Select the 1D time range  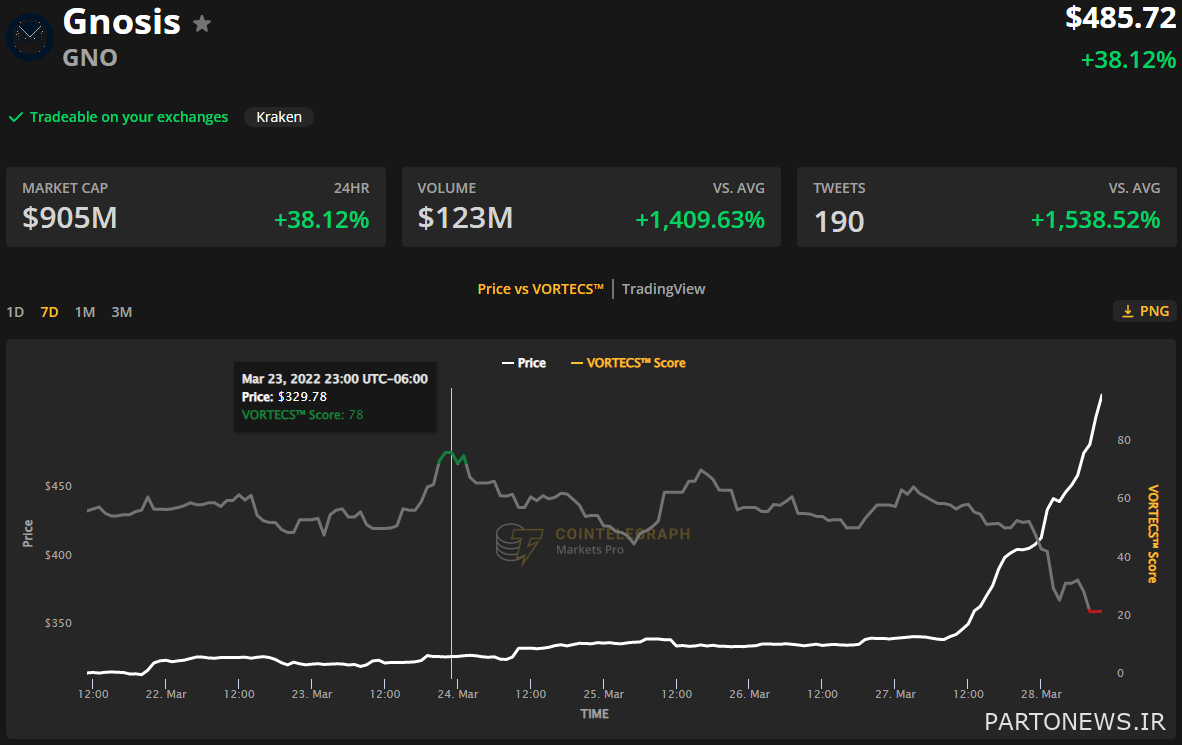pos(15,312)
